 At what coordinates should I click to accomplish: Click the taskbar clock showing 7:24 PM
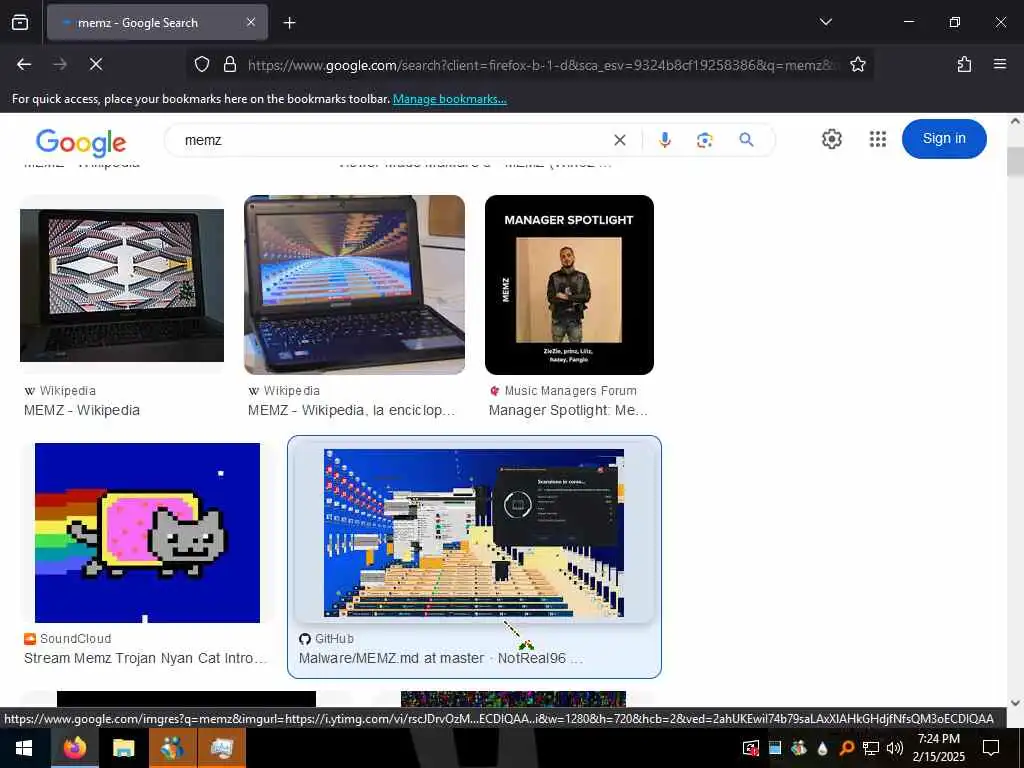(x=938, y=748)
